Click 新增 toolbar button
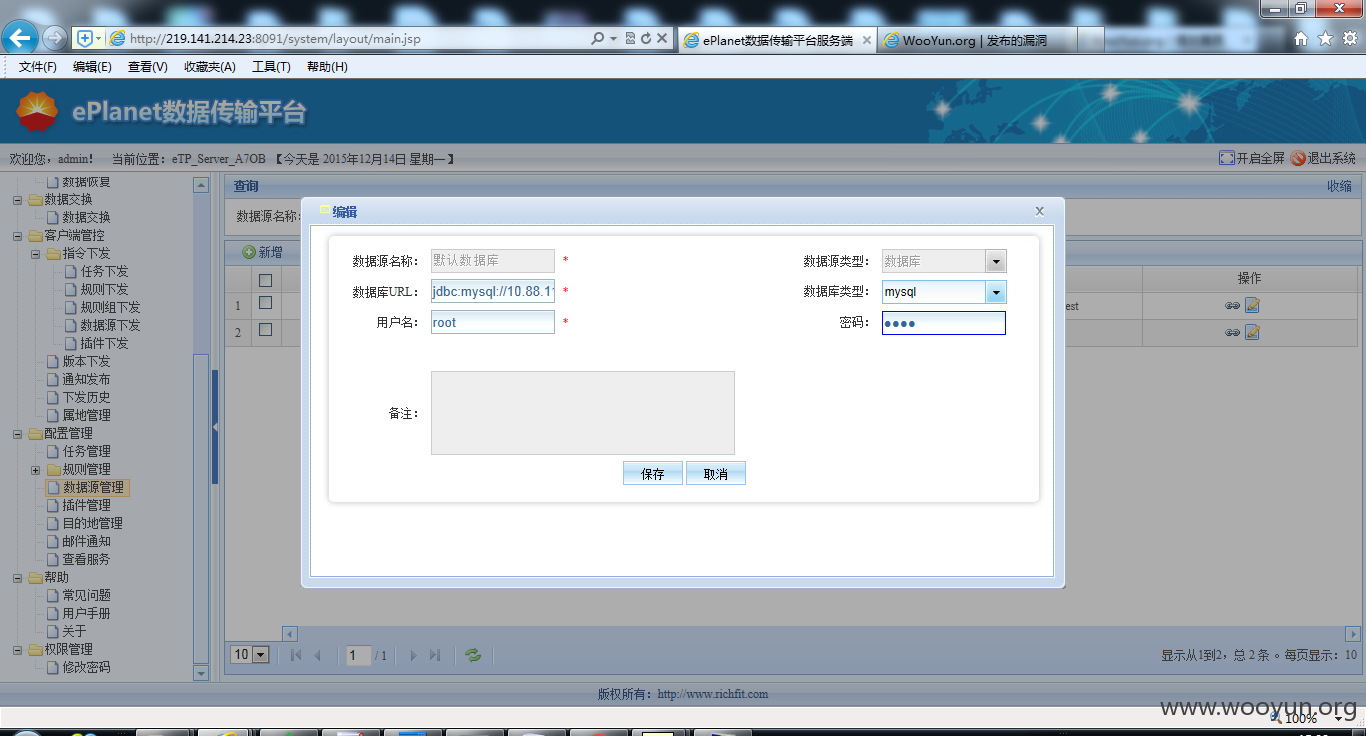 [262, 252]
